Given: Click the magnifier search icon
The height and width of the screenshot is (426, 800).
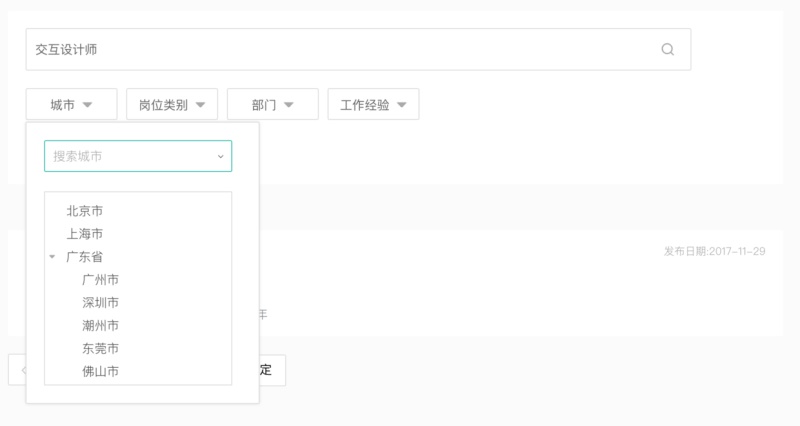Looking at the screenshot, I should [668, 49].
